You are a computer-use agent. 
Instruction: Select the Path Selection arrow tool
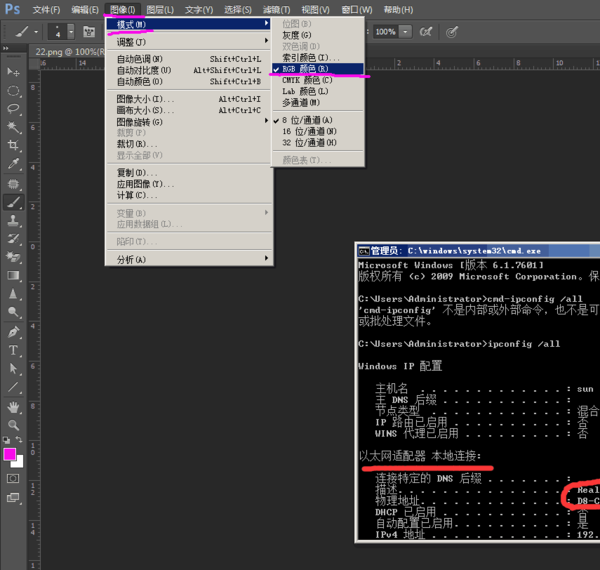tap(13, 368)
